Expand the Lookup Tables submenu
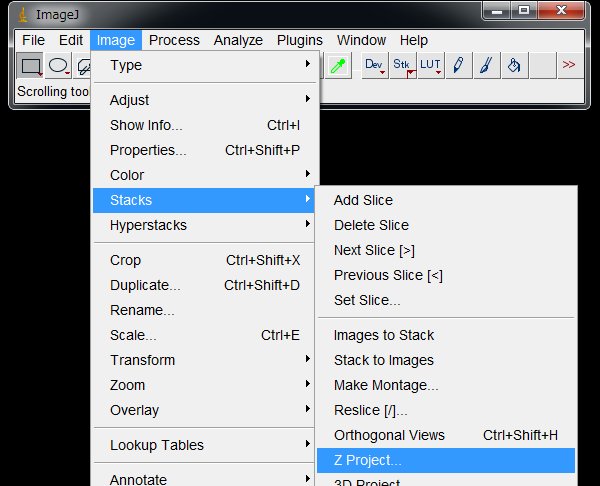This screenshot has width=600, height=486. click(204, 445)
